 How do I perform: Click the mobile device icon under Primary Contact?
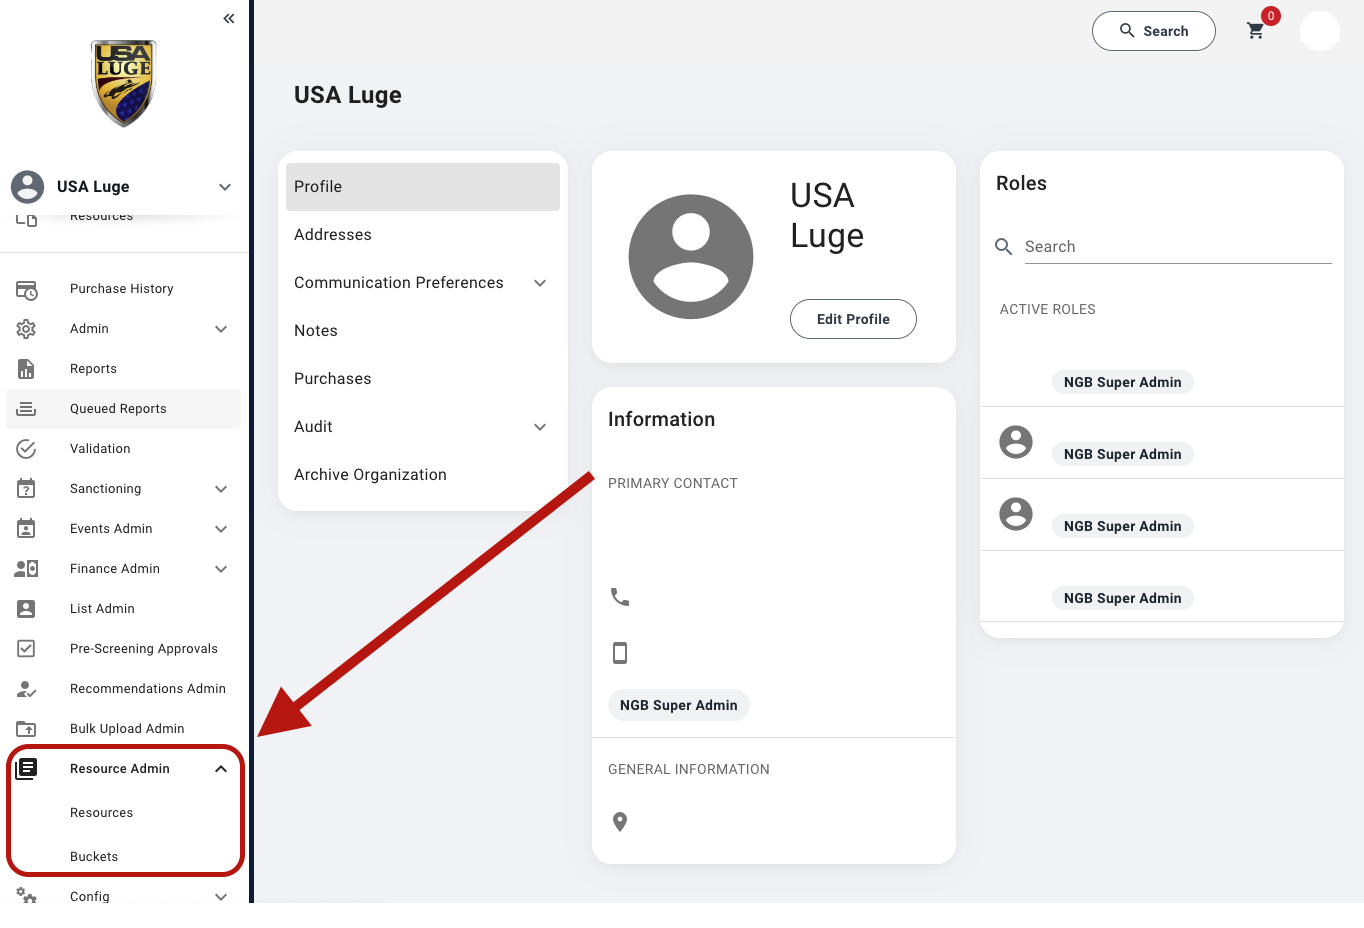[620, 653]
